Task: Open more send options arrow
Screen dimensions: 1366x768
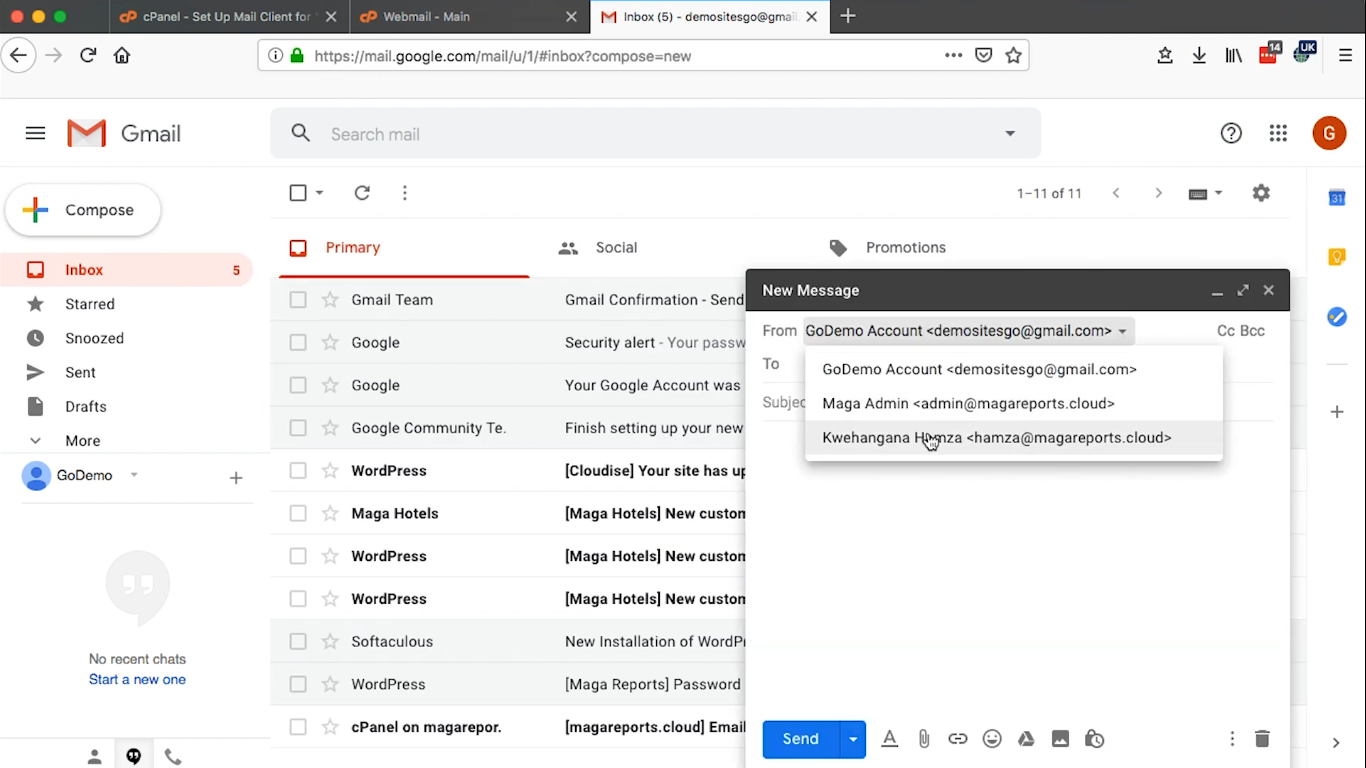Action: pos(853,739)
